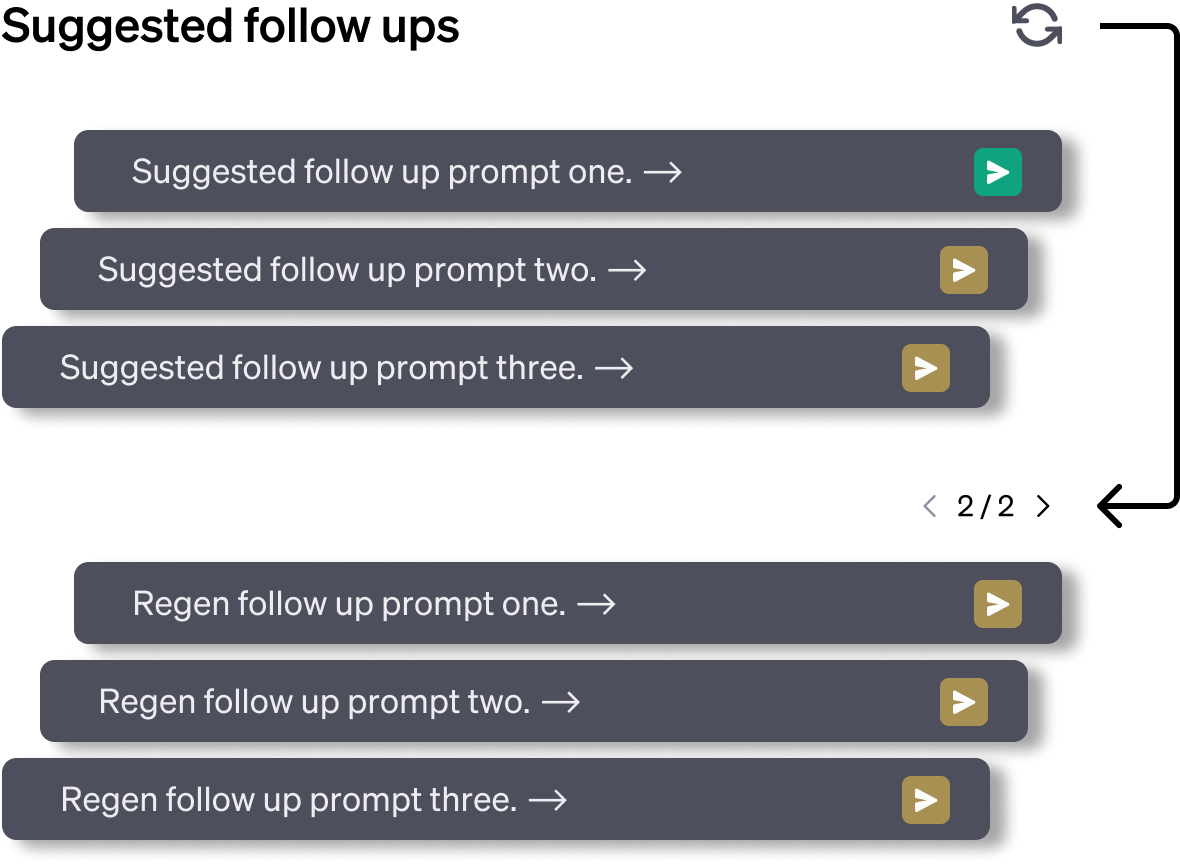1180x865 pixels.
Task: Select "Regen follow up prompt one" text
Action: 349,604
